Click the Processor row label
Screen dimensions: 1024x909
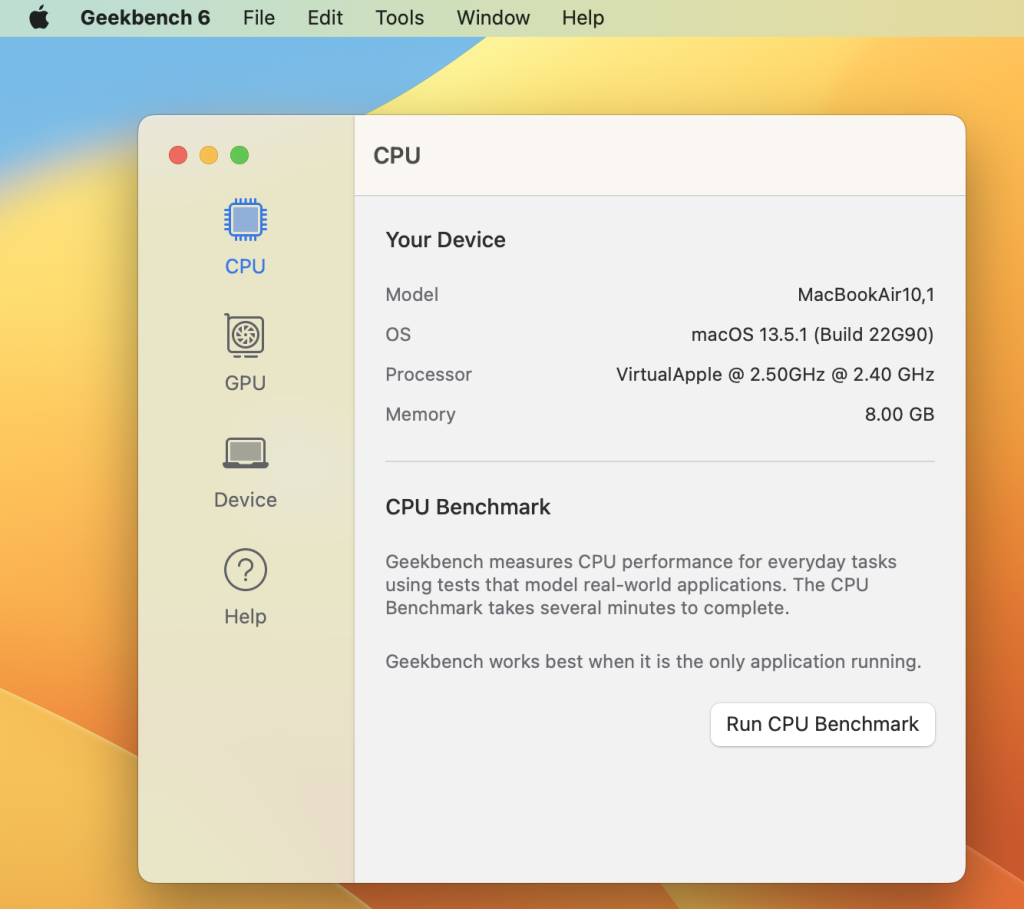428,374
